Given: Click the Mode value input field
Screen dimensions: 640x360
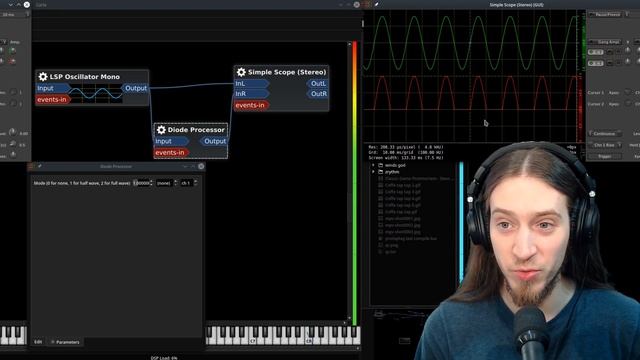Looking at the screenshot, I should coord(141,183).
